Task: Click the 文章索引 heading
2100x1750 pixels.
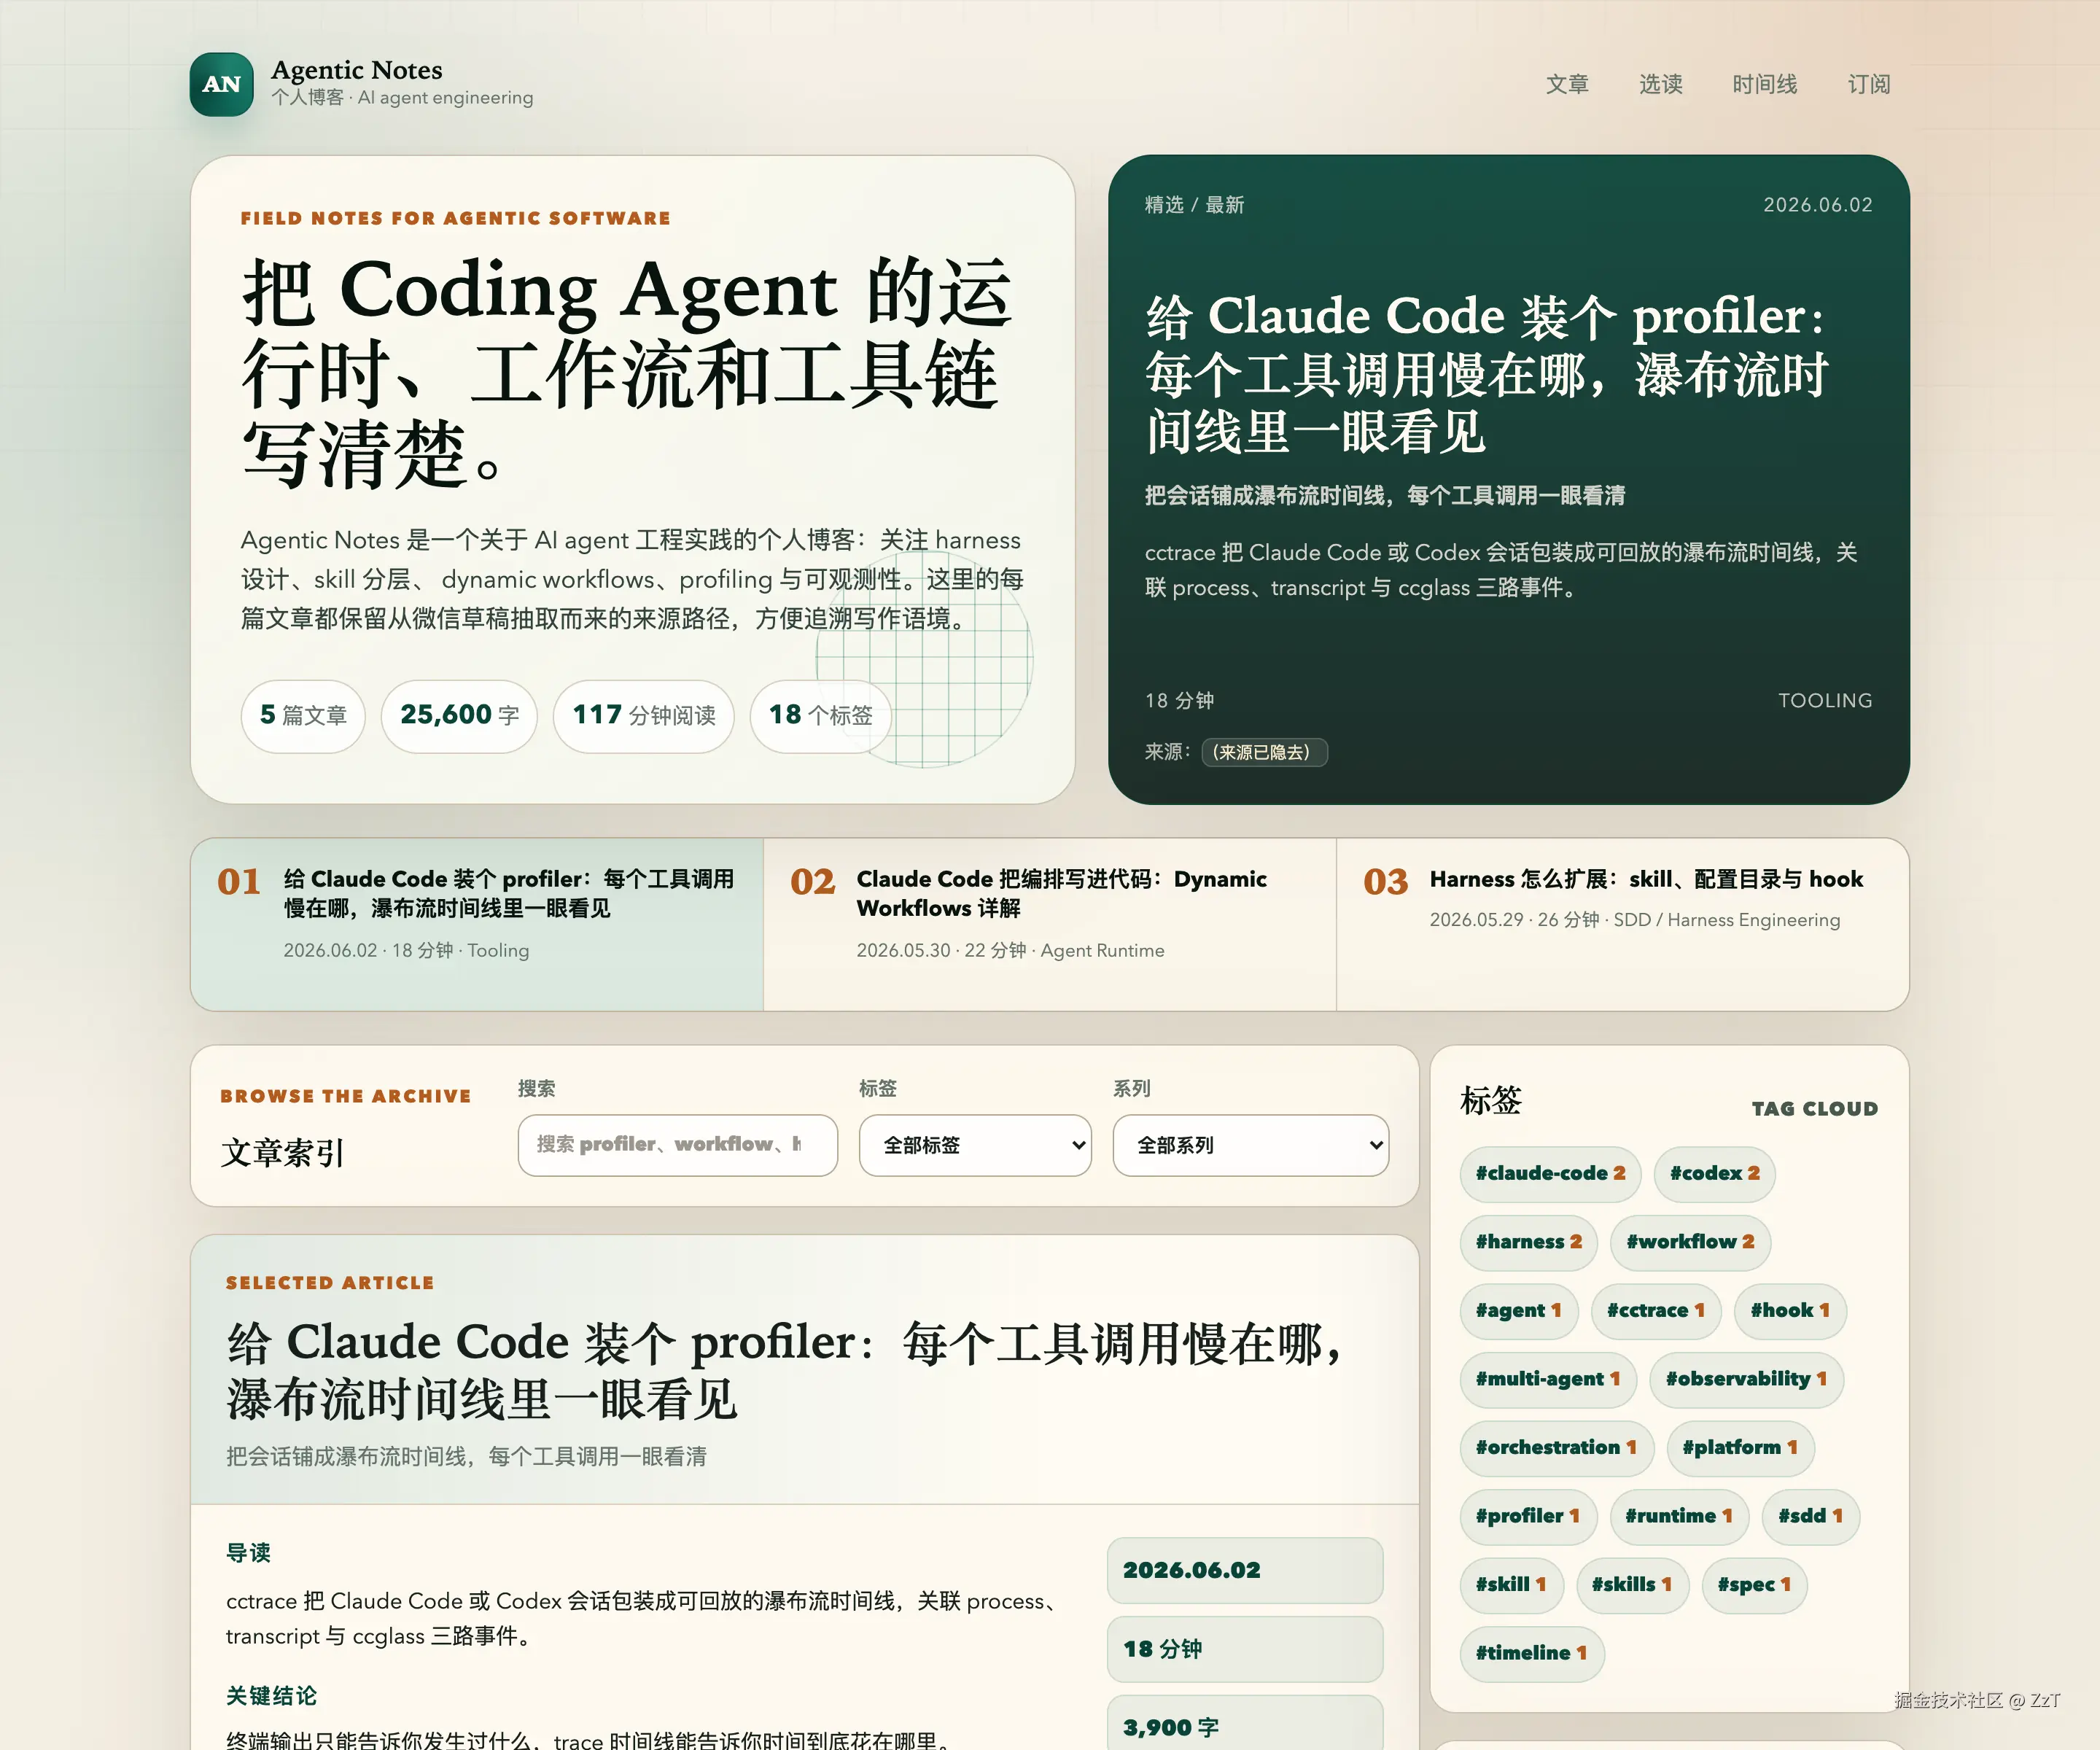Action: point(283,1153)
